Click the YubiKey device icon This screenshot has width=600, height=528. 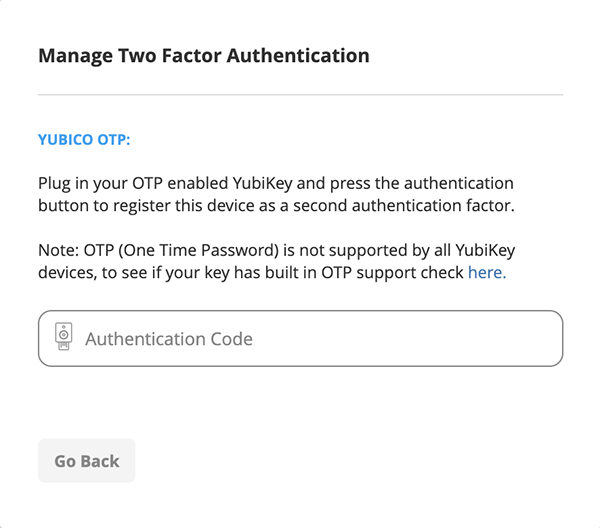coord(63,338)
